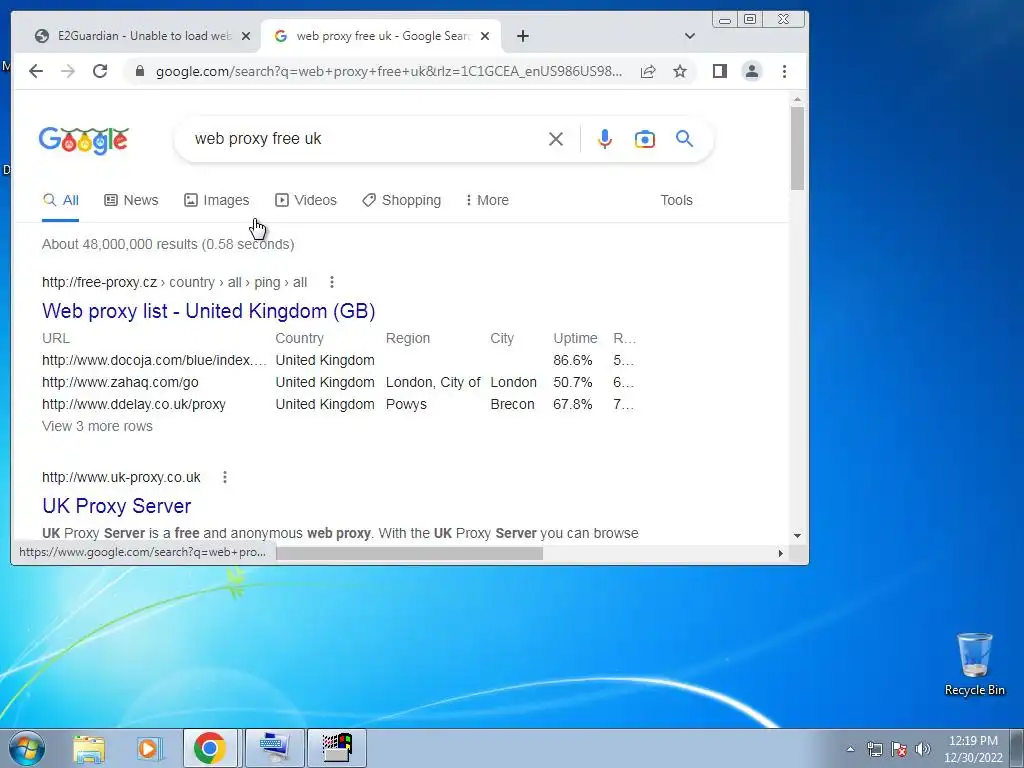Click the forward navigation arrow

(x=68, y=71)
